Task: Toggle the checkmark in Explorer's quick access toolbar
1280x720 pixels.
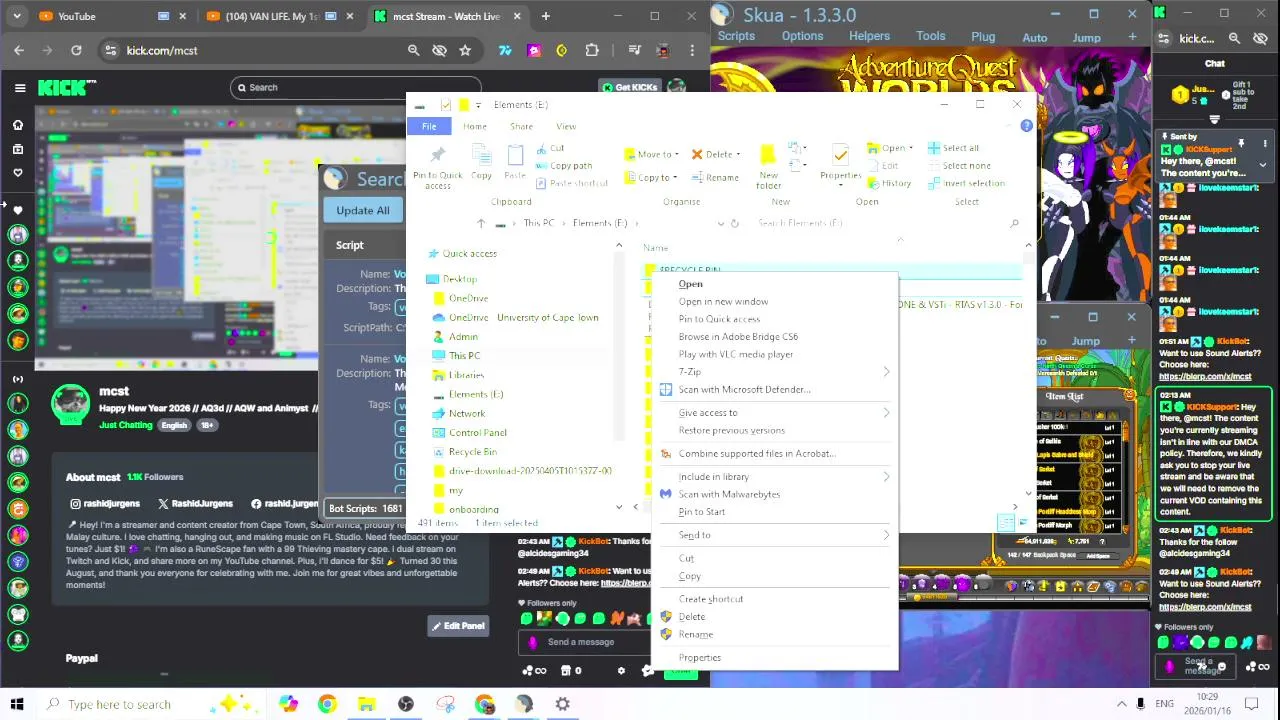Action: pyautogui.click(x=446, y=104)
